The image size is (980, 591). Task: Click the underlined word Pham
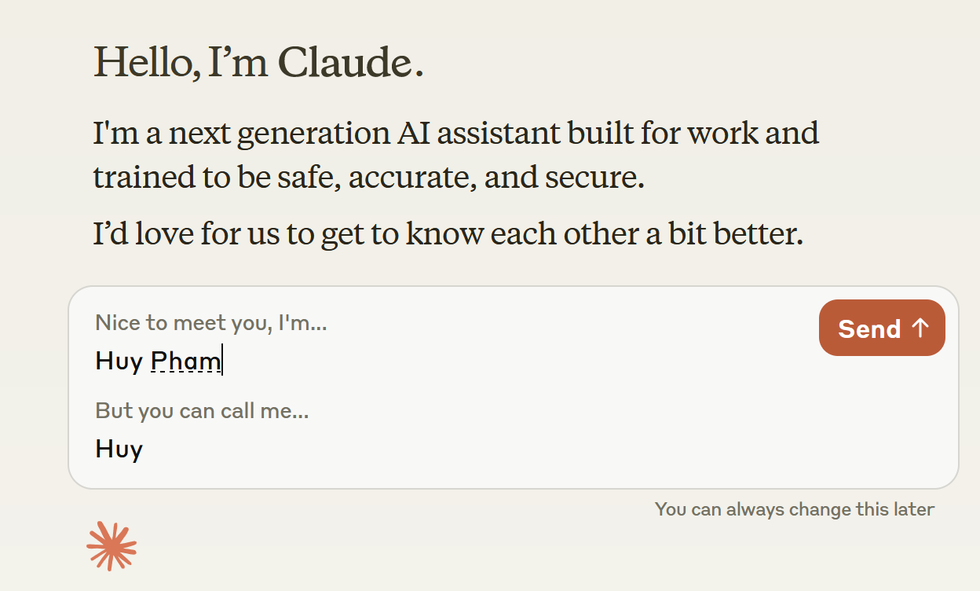click(186, 360)
